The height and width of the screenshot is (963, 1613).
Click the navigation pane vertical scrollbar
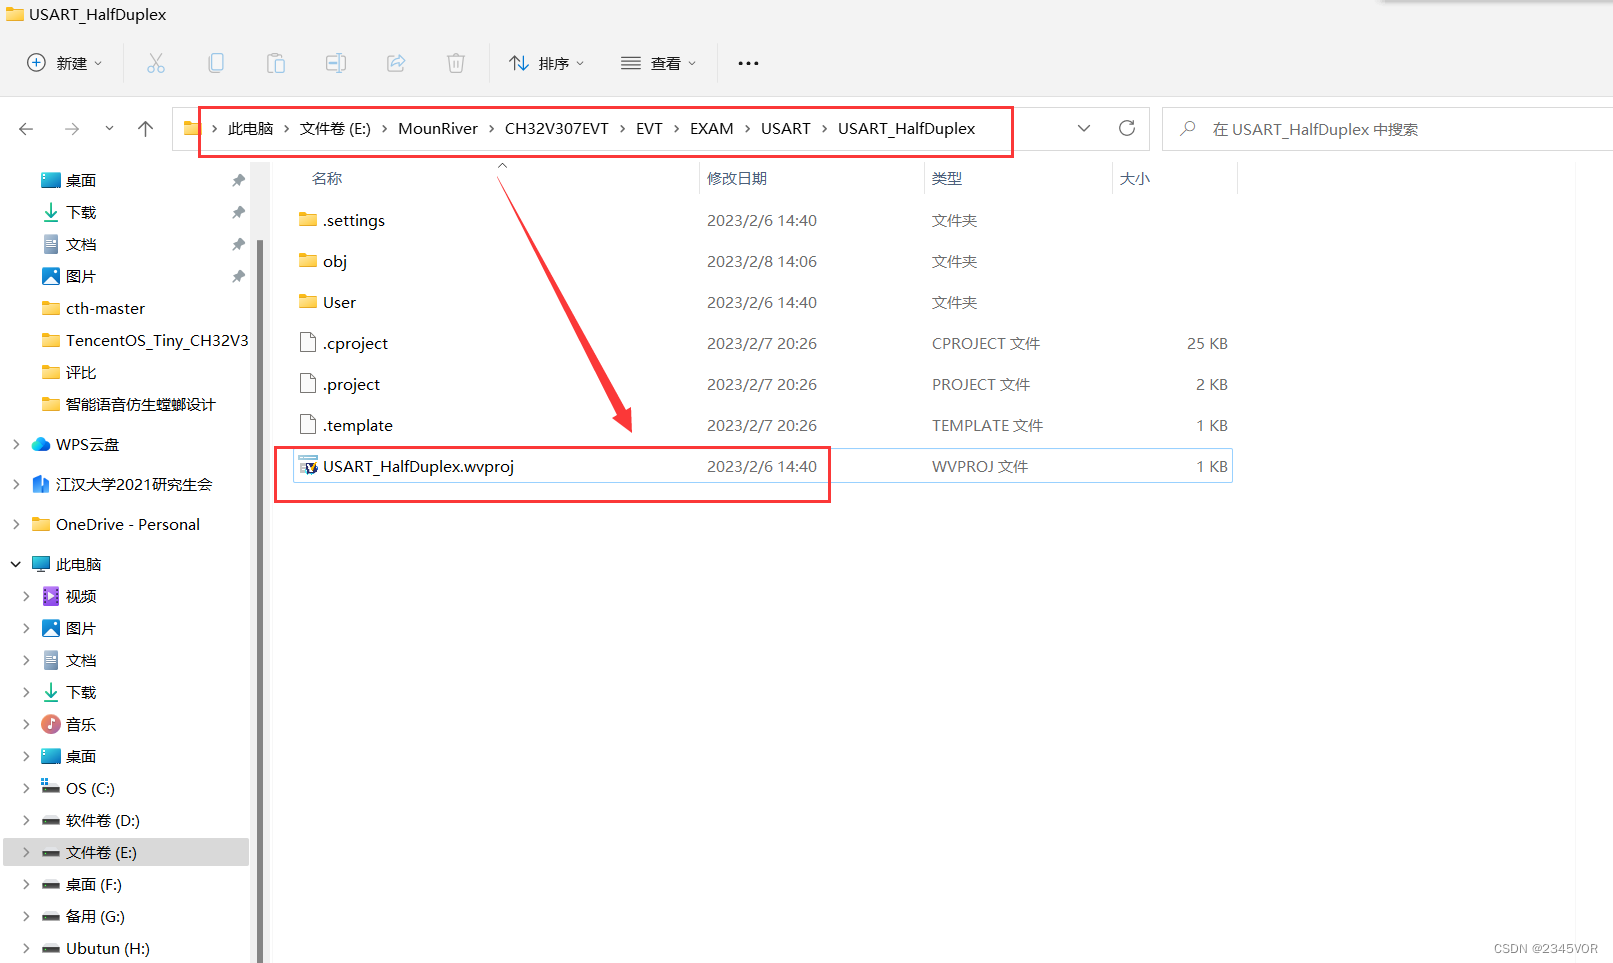[260, 600]
